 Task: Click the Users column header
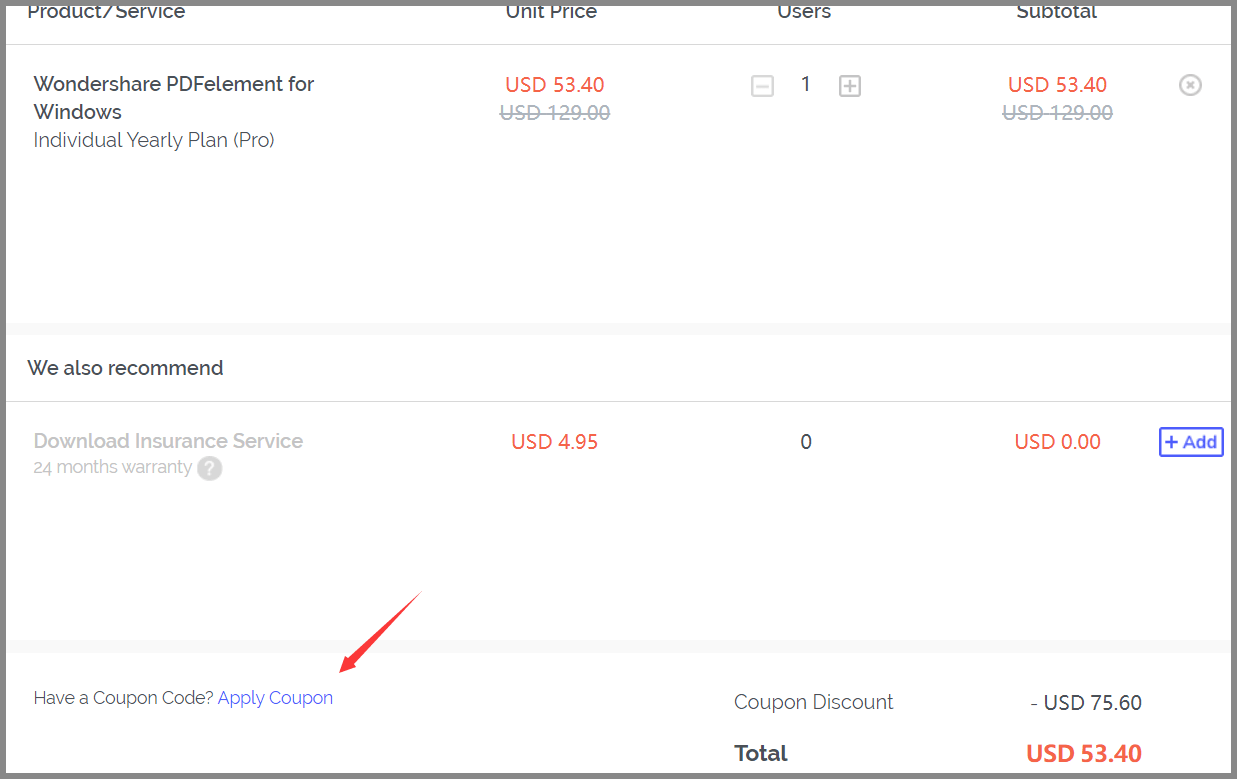(x=803, y=12)
